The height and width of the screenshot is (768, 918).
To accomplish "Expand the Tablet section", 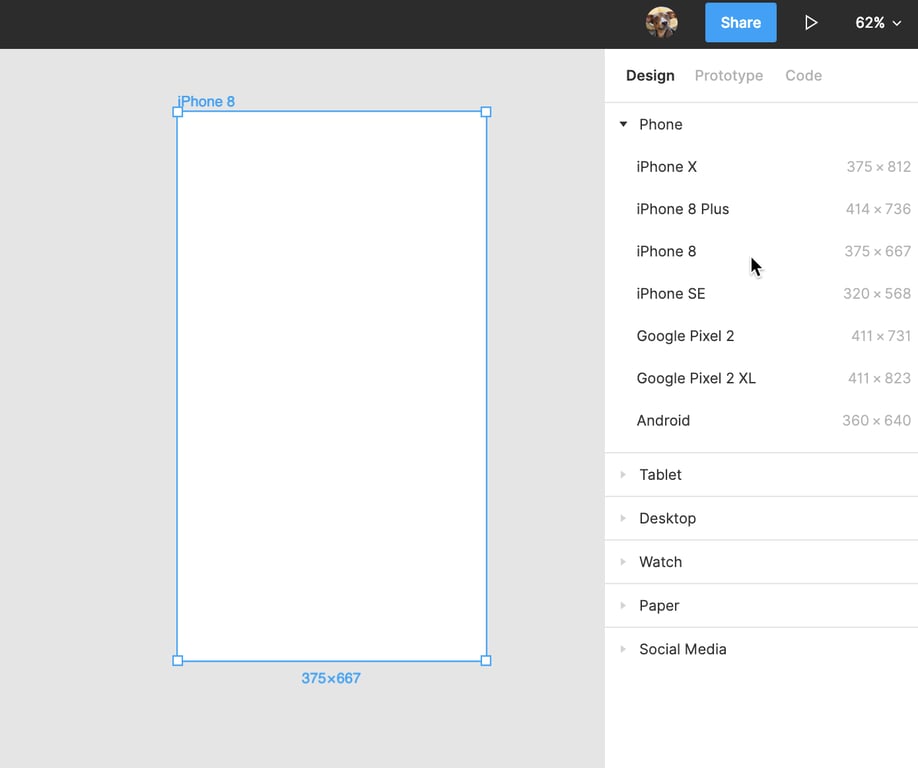I will (x=660, y=475).
